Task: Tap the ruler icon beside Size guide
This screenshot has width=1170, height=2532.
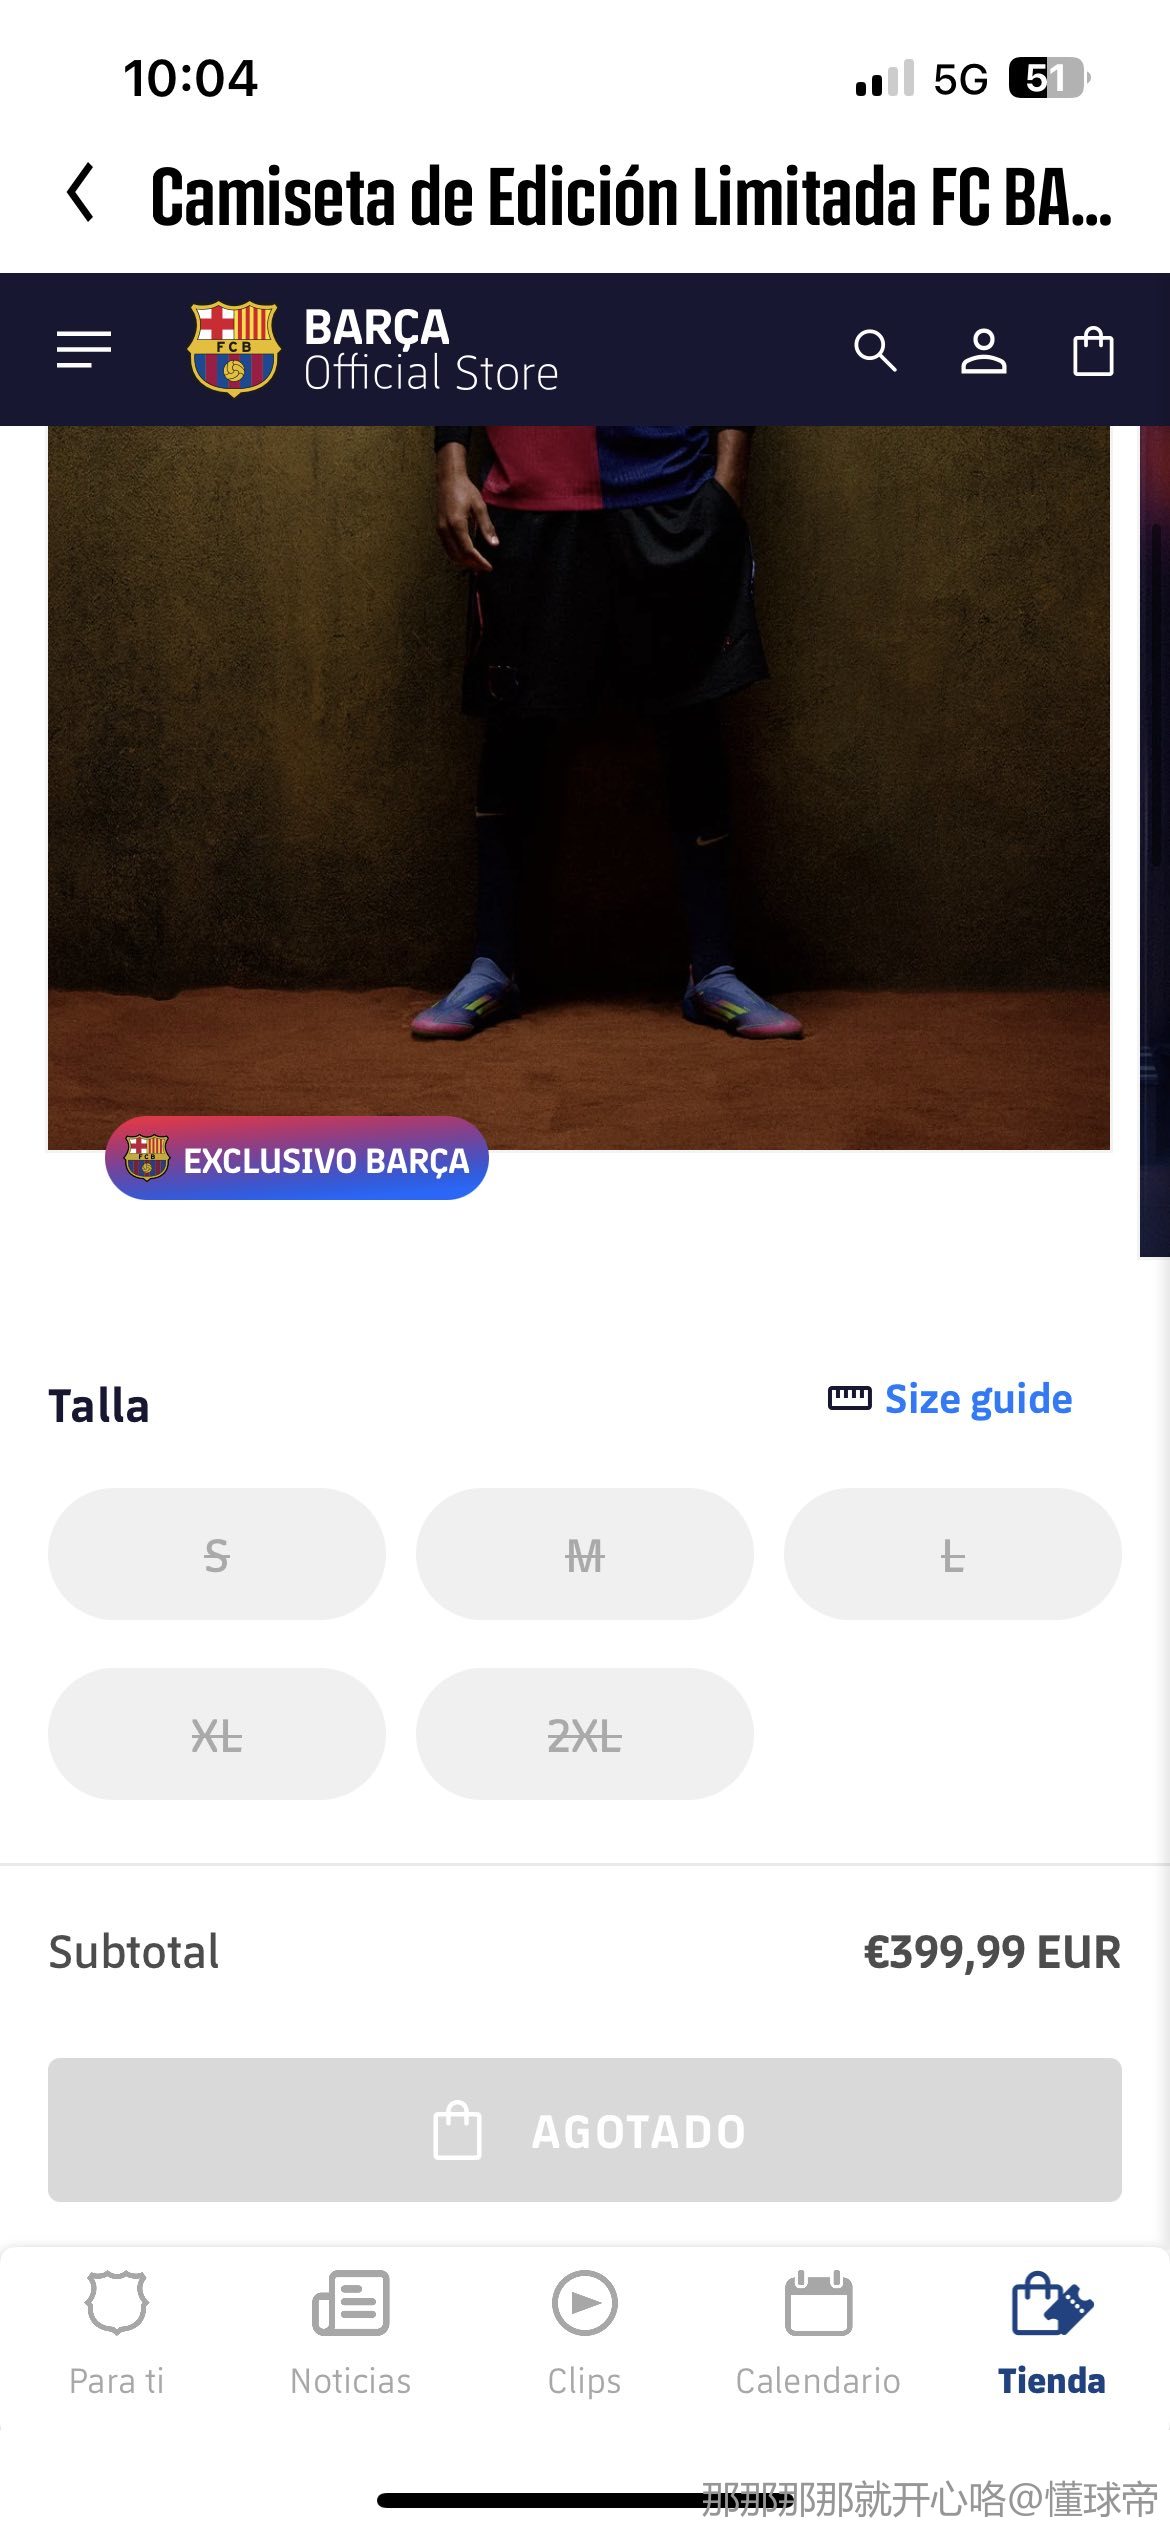Action: pyautogui.click(x=849, y=1398)
